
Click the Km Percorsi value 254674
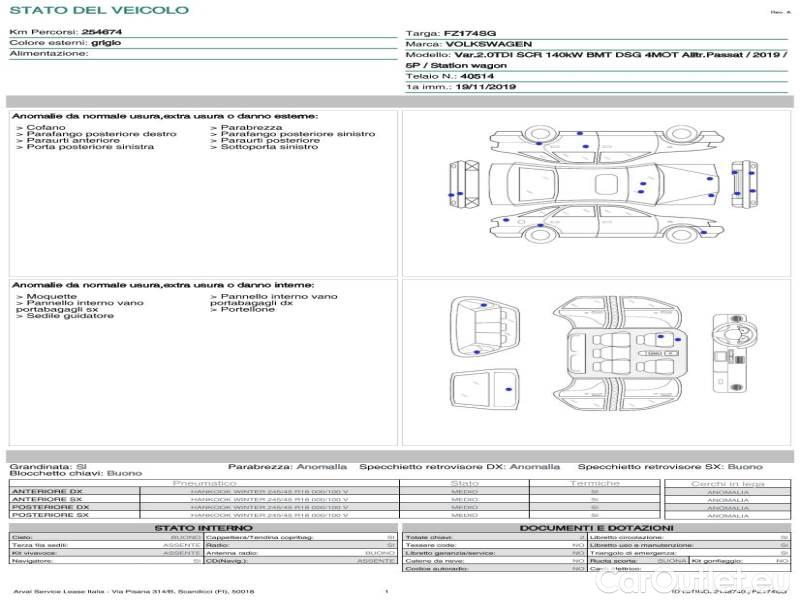point(114,33)
